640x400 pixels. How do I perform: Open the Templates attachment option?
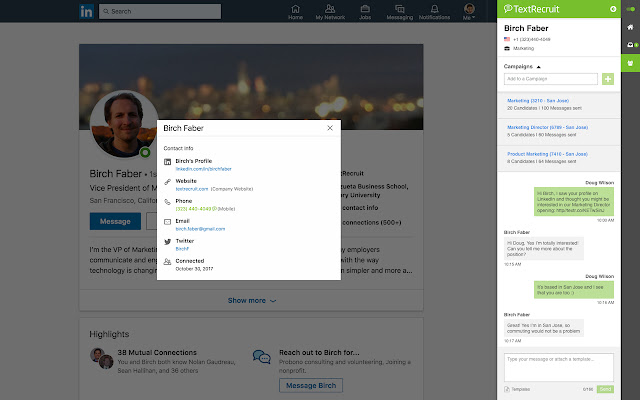pyautogui.click(x=517, y=389)
